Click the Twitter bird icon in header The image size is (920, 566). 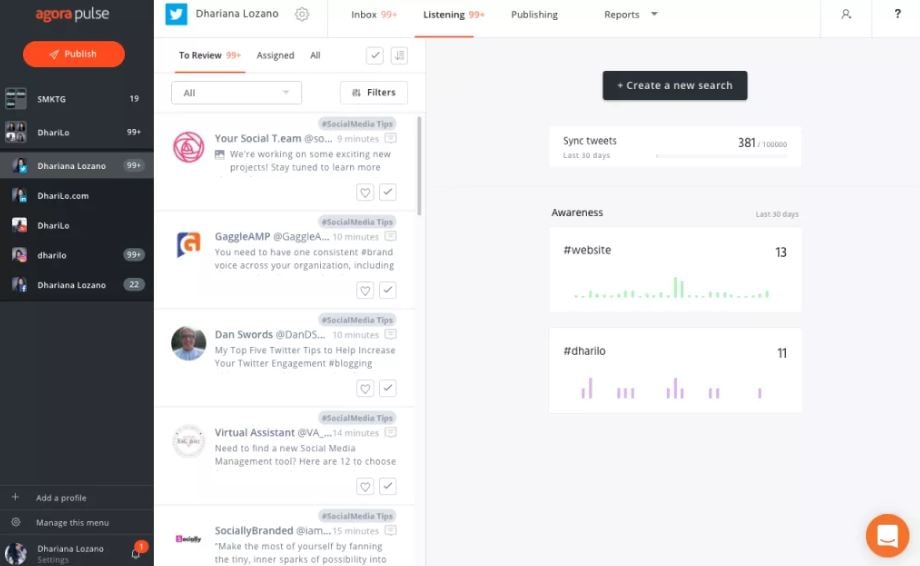[x=176, y=14]
